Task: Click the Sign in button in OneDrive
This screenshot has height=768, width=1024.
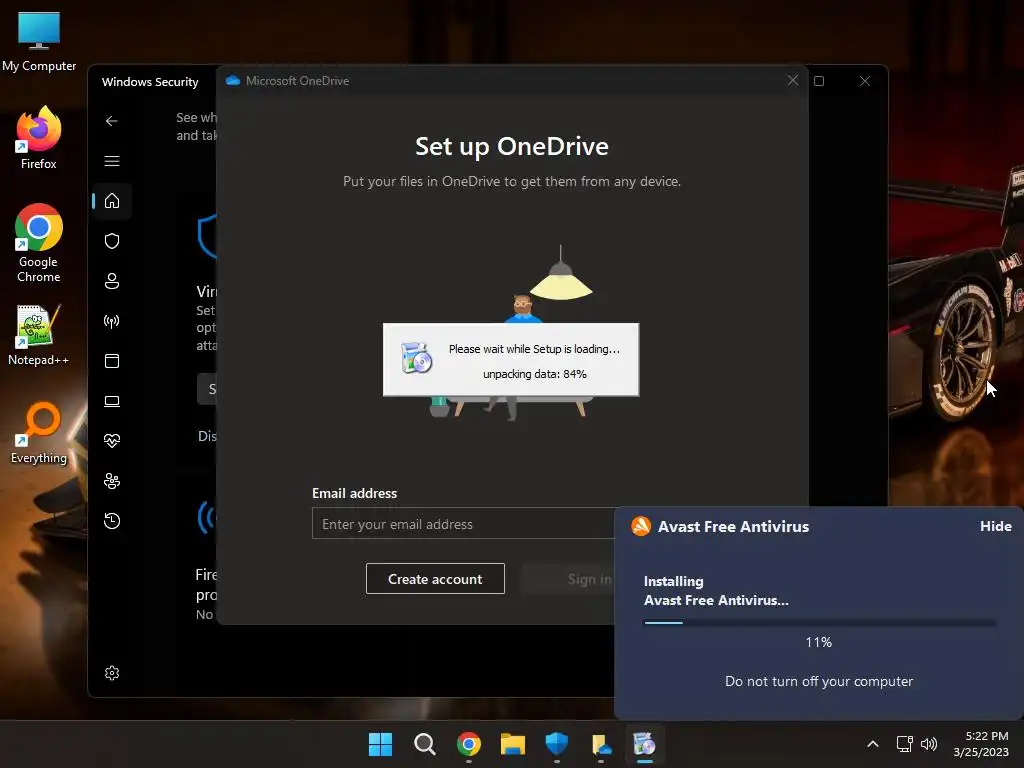Action: pyautogui.click(x=568, y=579)
